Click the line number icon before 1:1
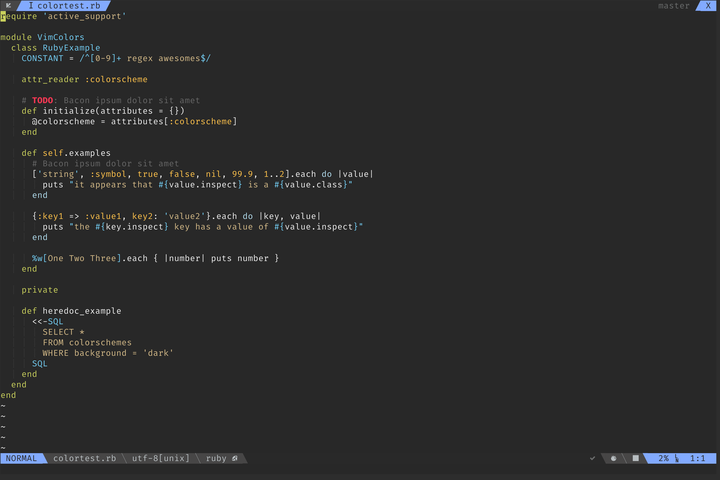The image size is (720, 480). point(677,458)
